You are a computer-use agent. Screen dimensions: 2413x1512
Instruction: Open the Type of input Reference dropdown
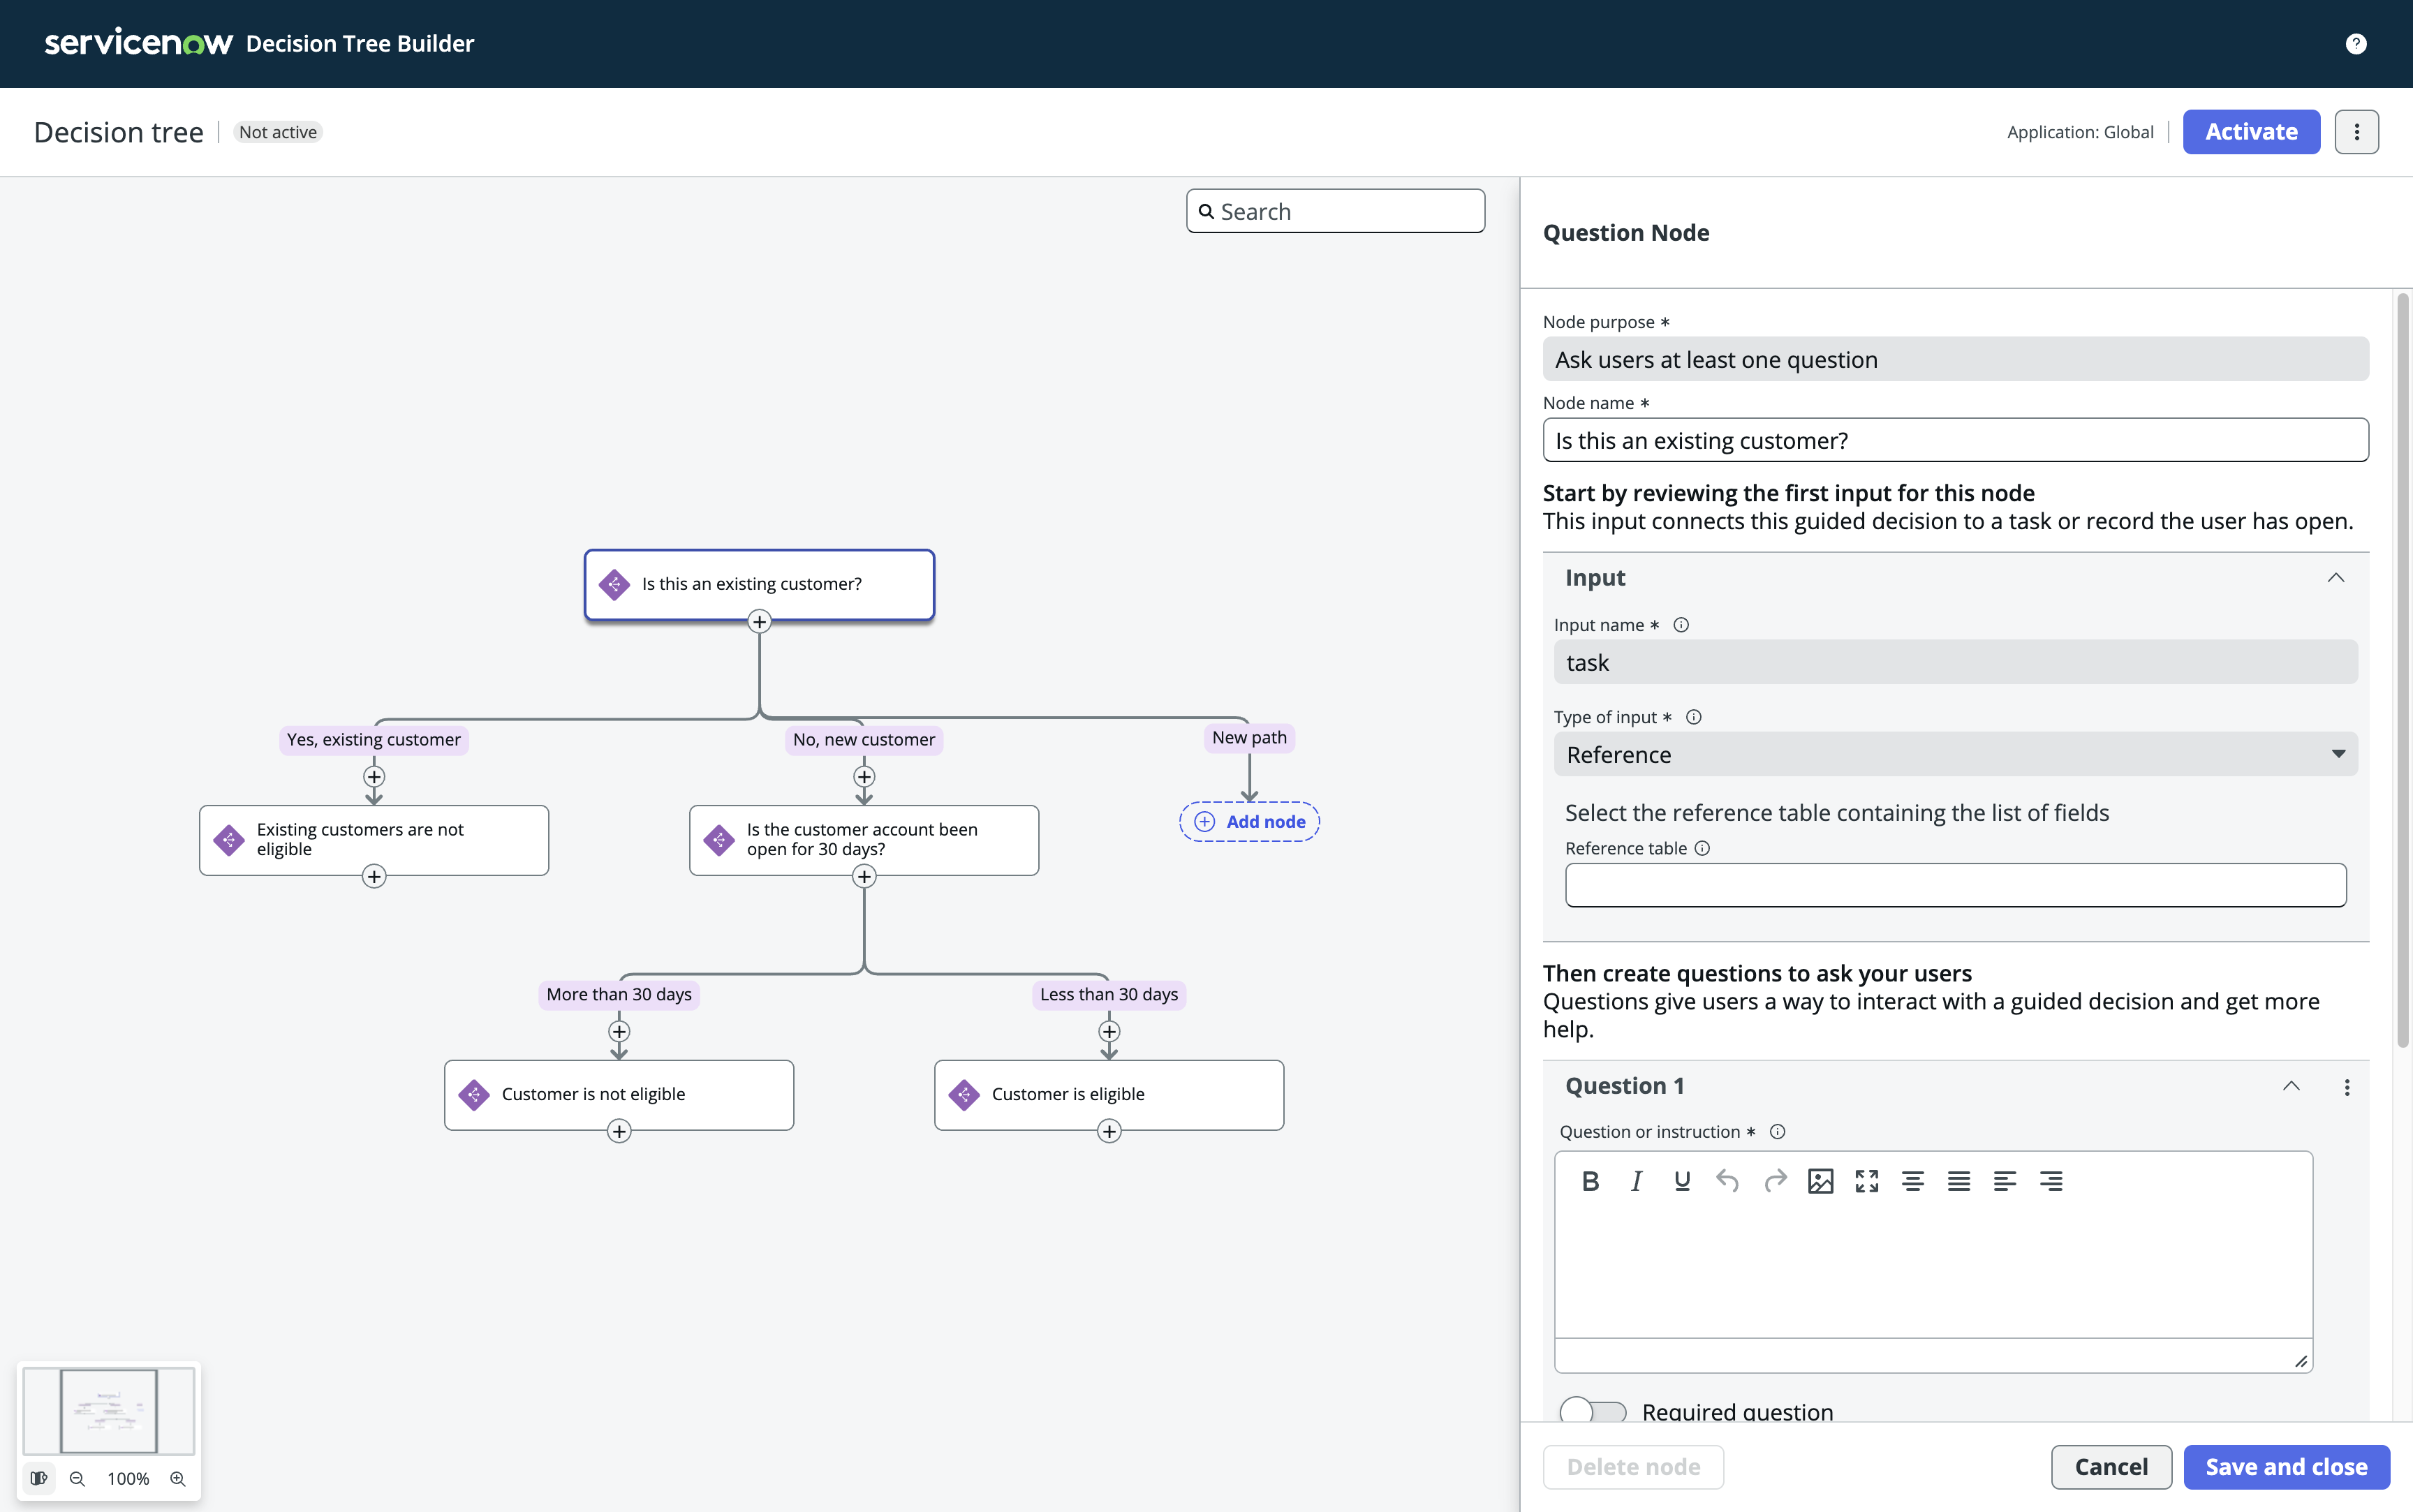click(1955, 754)
